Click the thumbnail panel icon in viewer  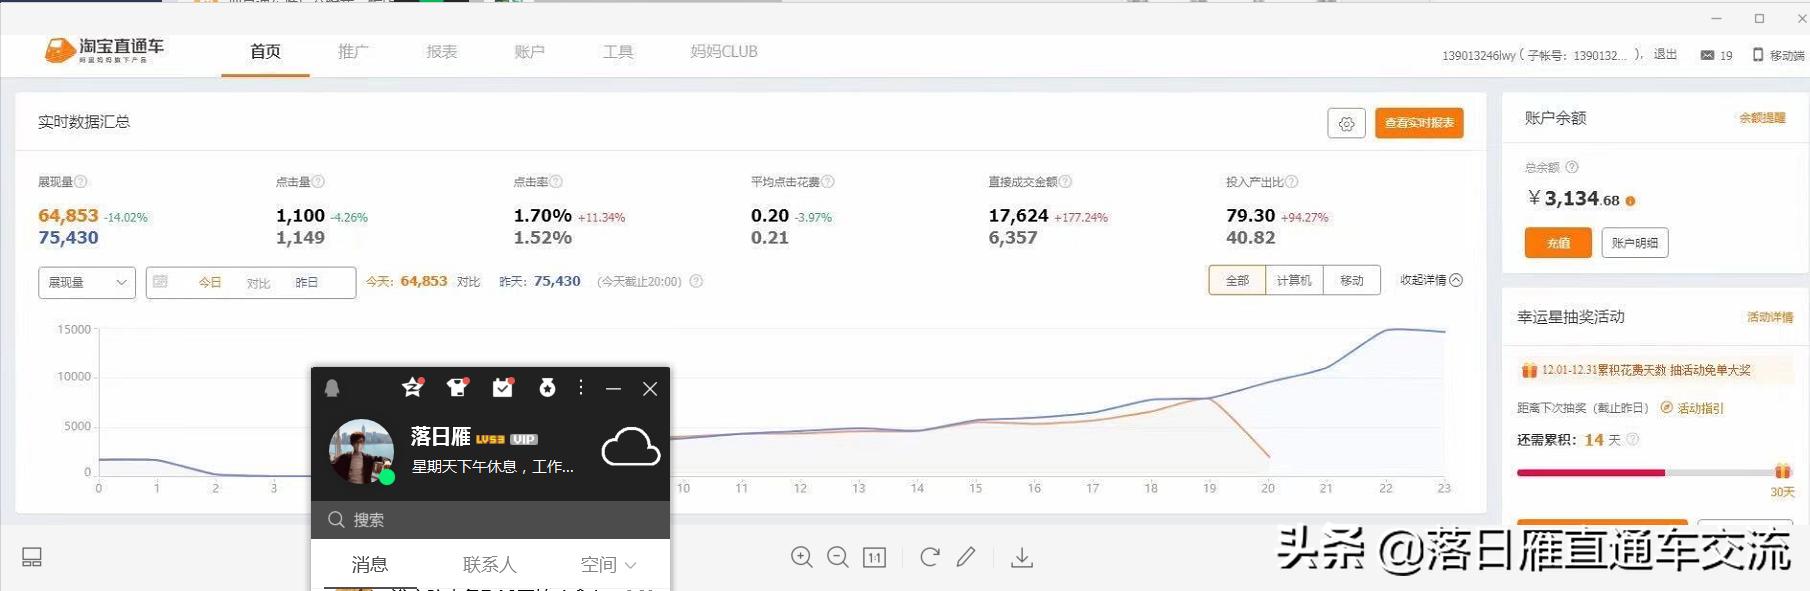[32, 557]
